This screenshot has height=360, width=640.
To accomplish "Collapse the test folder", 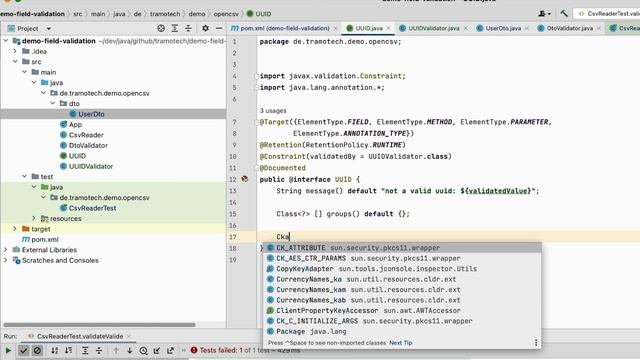I will [x=24, y=176].
